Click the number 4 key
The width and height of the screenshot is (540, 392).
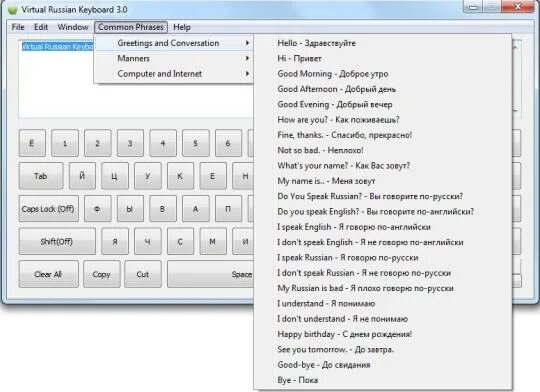pos(163,143)
